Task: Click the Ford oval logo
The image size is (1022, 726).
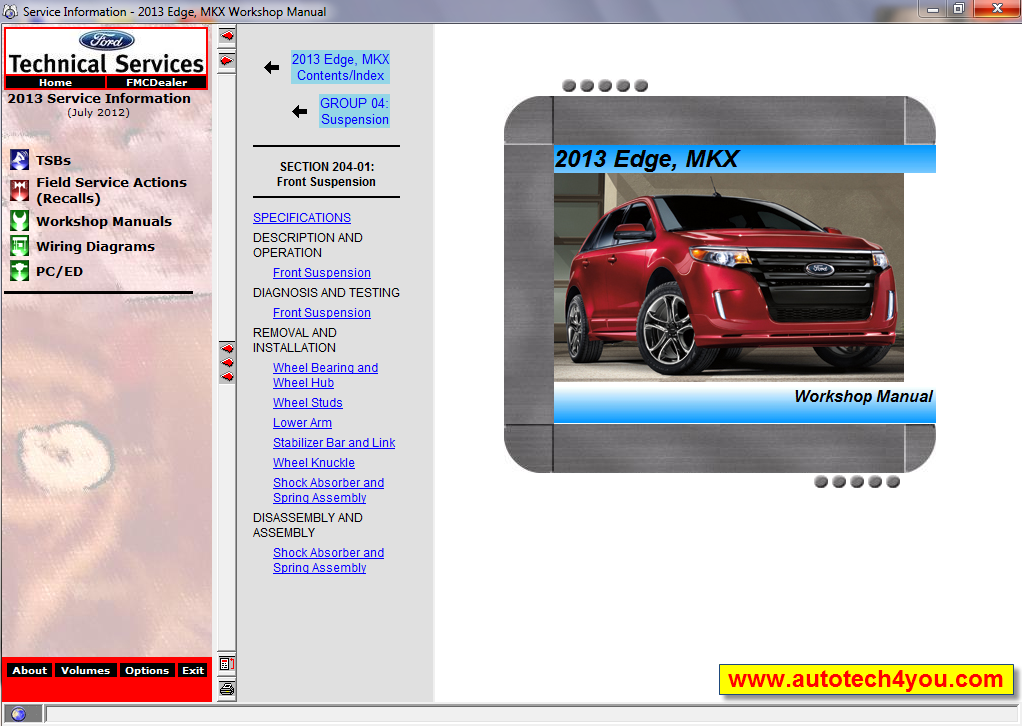Action: point(107,40)
